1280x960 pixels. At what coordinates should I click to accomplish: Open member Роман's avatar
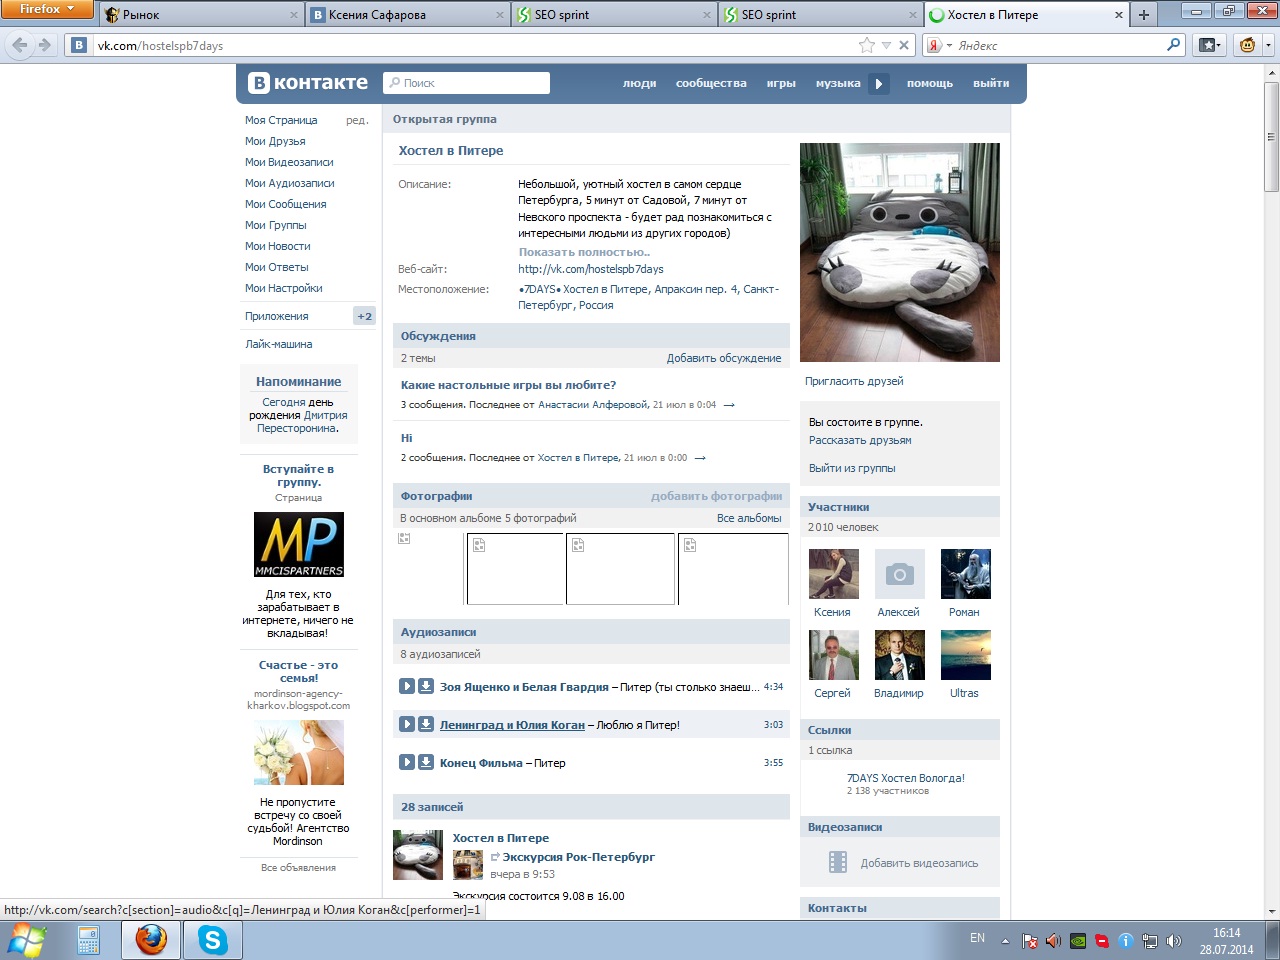(965, 574)
